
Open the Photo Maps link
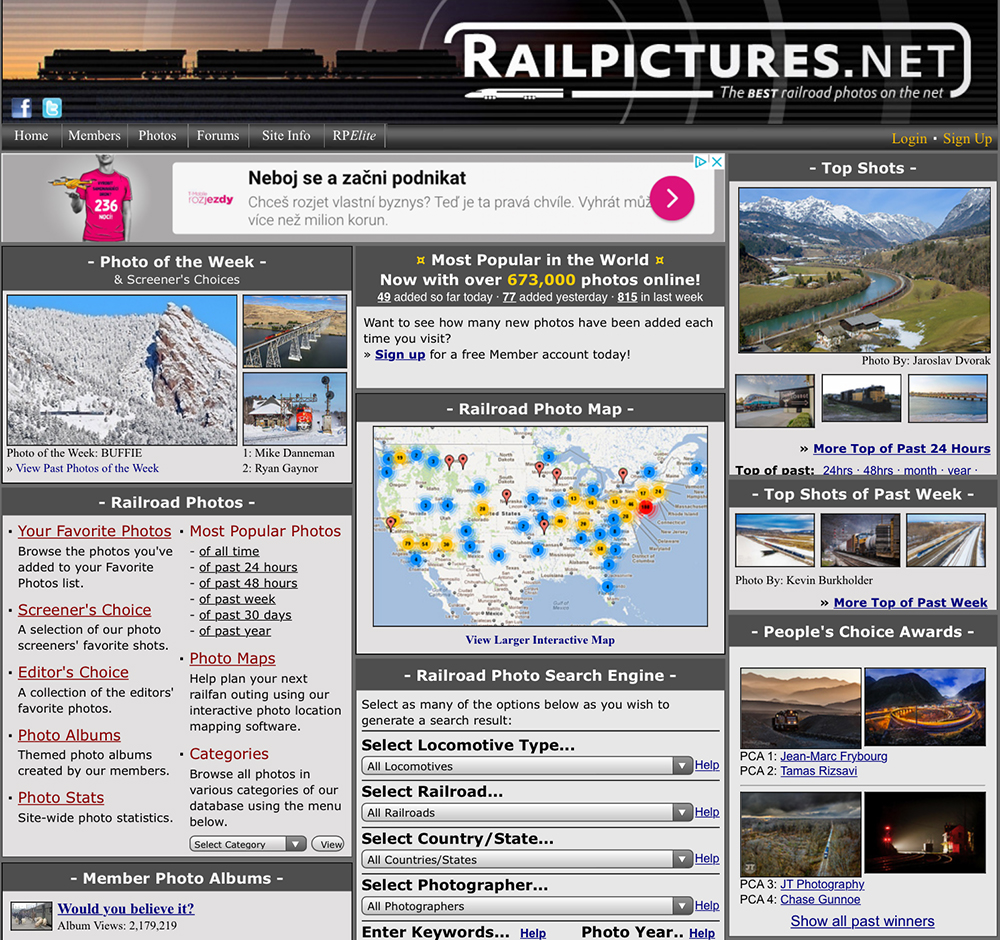(x=232, y=658)
